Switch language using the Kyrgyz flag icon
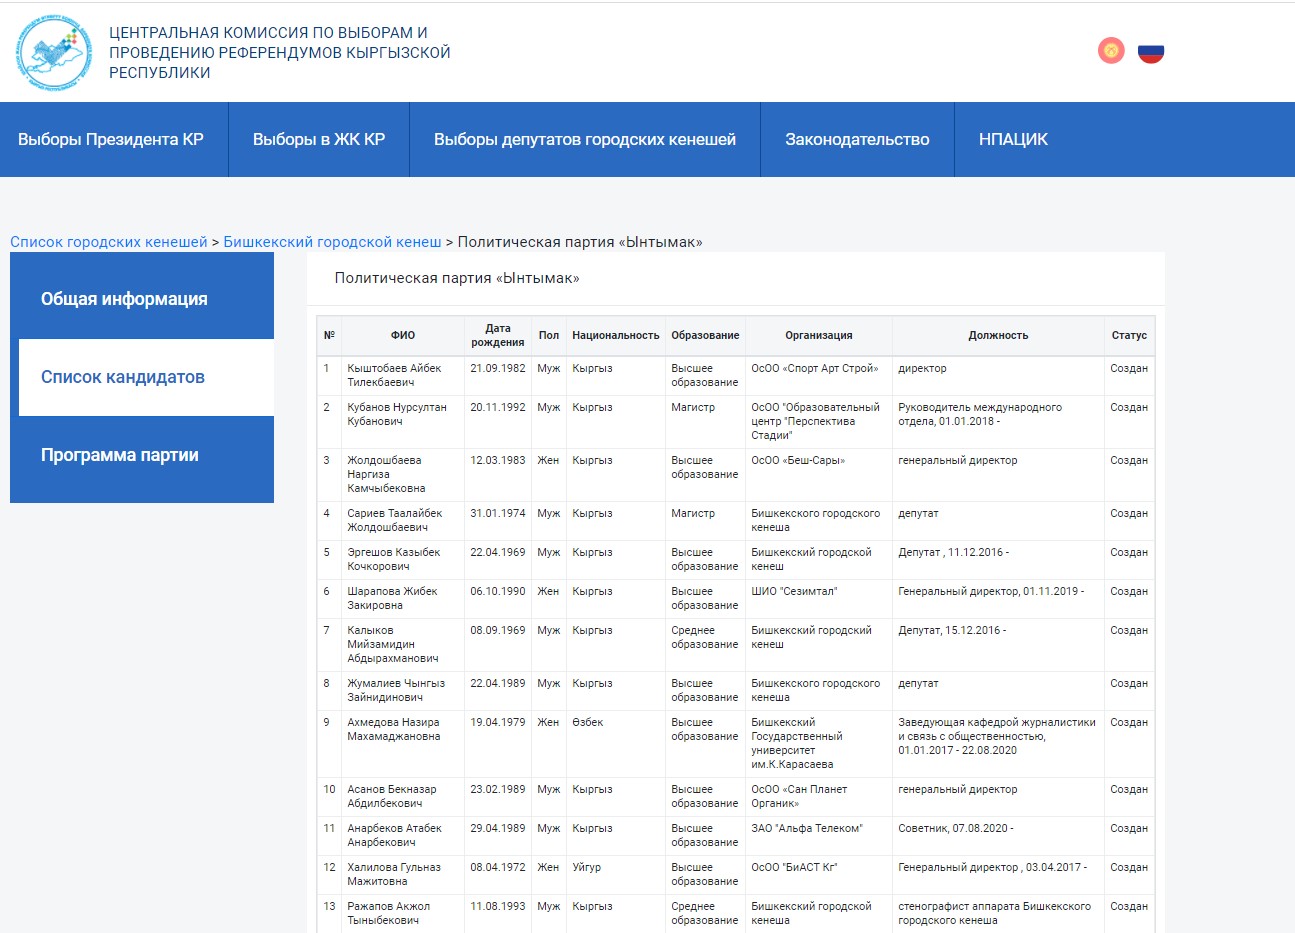Screen dimensions: 1295x933 pos(1111,50)
